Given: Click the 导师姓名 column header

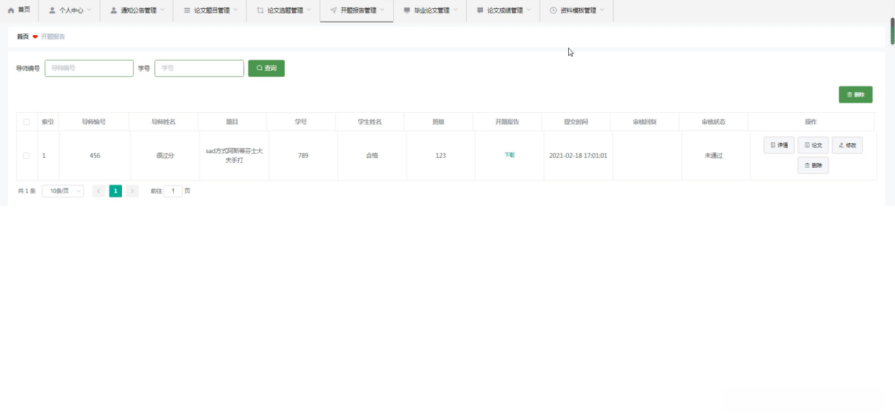Looking at the screenshot, I should [163, 122].
